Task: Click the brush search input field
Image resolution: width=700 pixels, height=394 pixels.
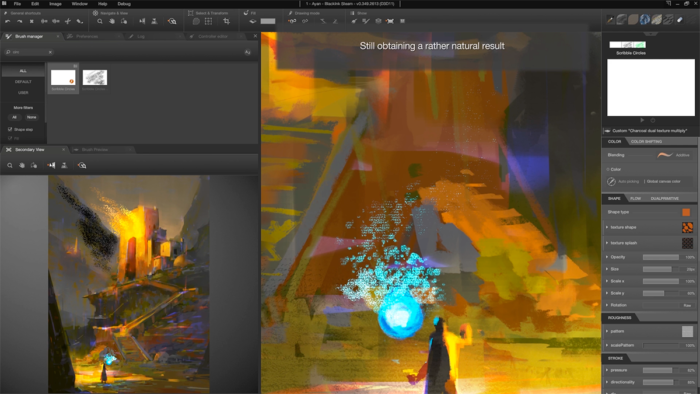Action: [29, 52]
